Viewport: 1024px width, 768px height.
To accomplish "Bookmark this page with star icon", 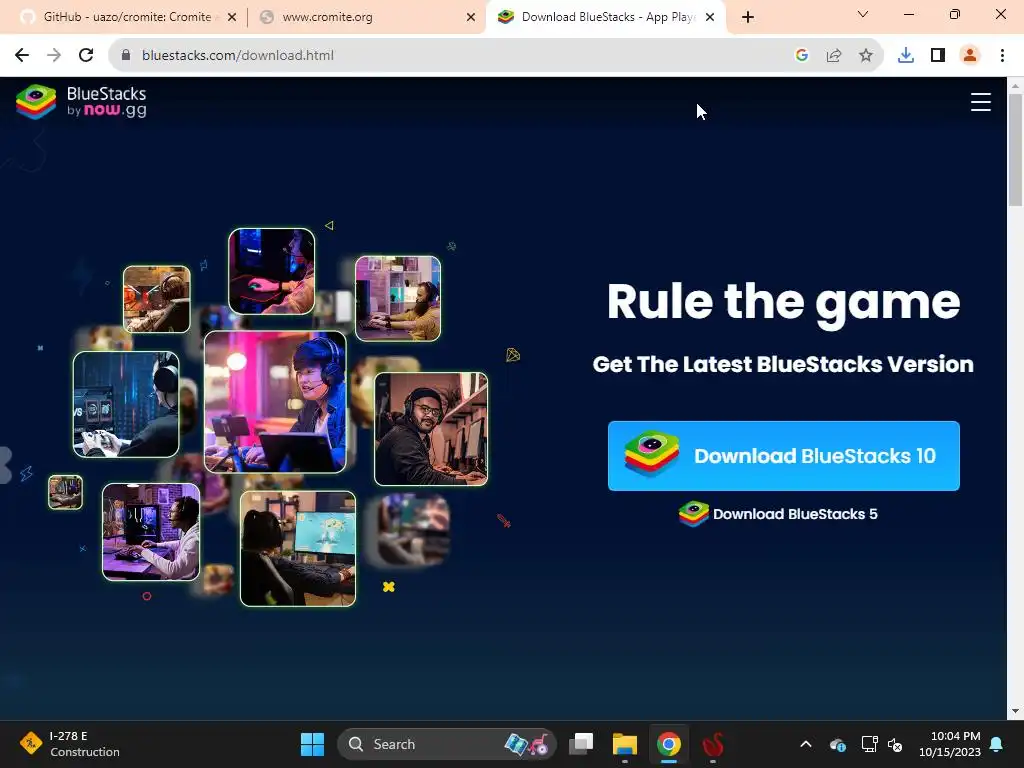I will (866, 56).
